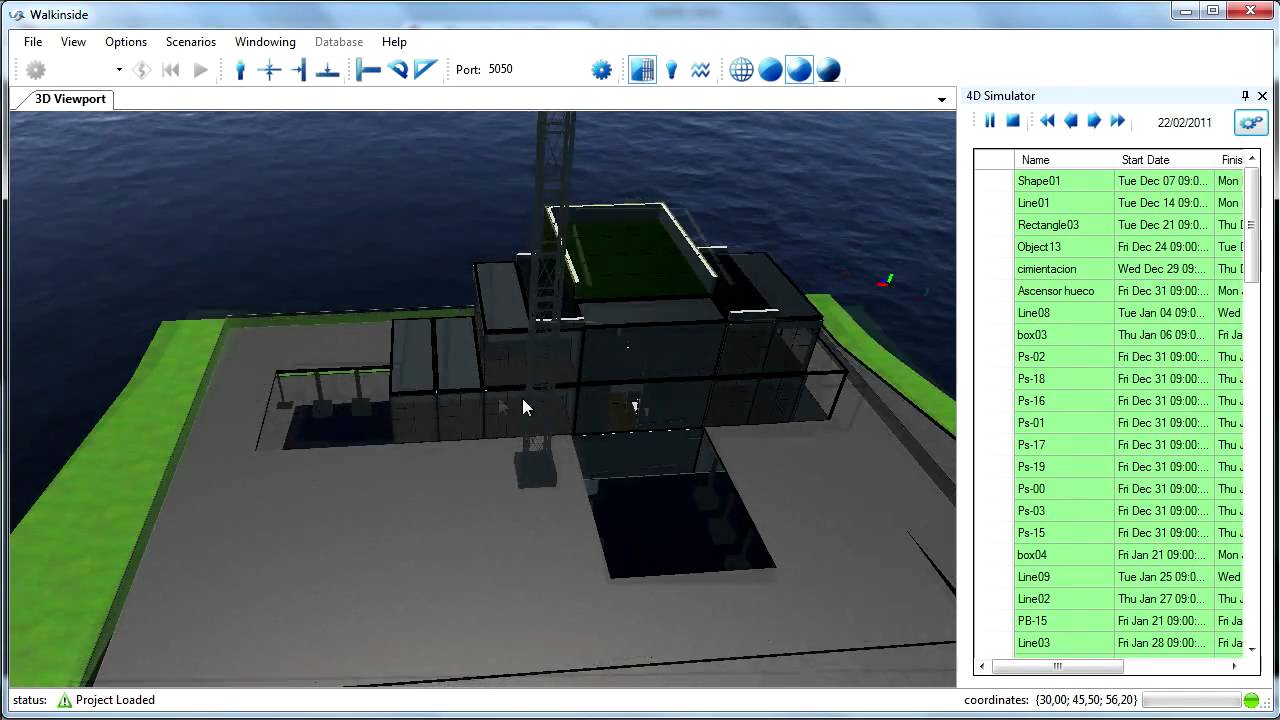Click the Project Loaded status warning icon
The image size is (1280, 720).
(65, 700)
